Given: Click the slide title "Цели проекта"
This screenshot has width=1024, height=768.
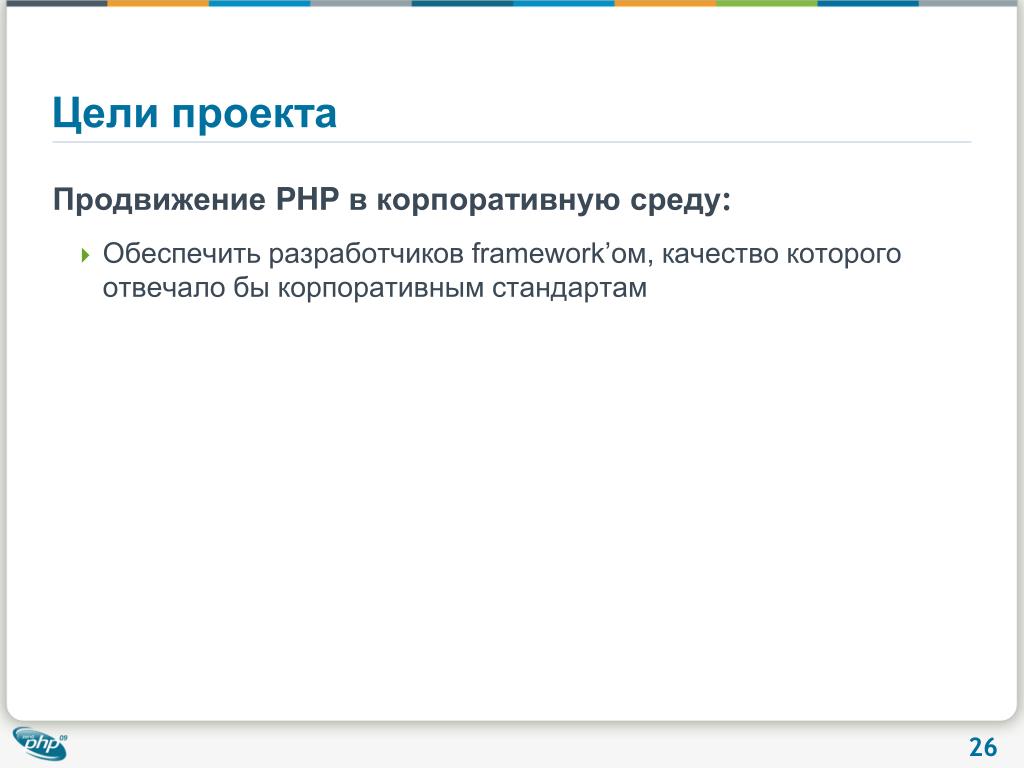Looking at the screenshot, I should (195, 114).
